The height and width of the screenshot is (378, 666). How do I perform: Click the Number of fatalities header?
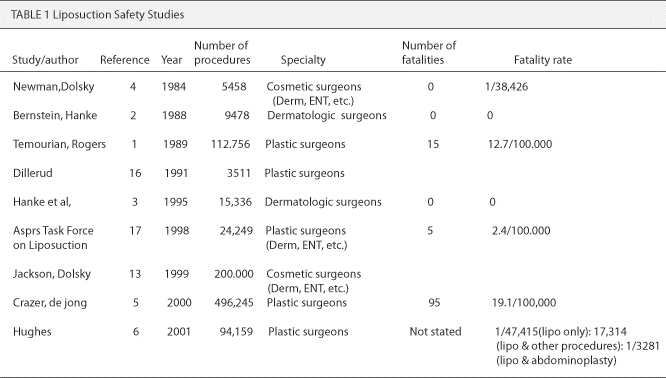tap(429, 53)
